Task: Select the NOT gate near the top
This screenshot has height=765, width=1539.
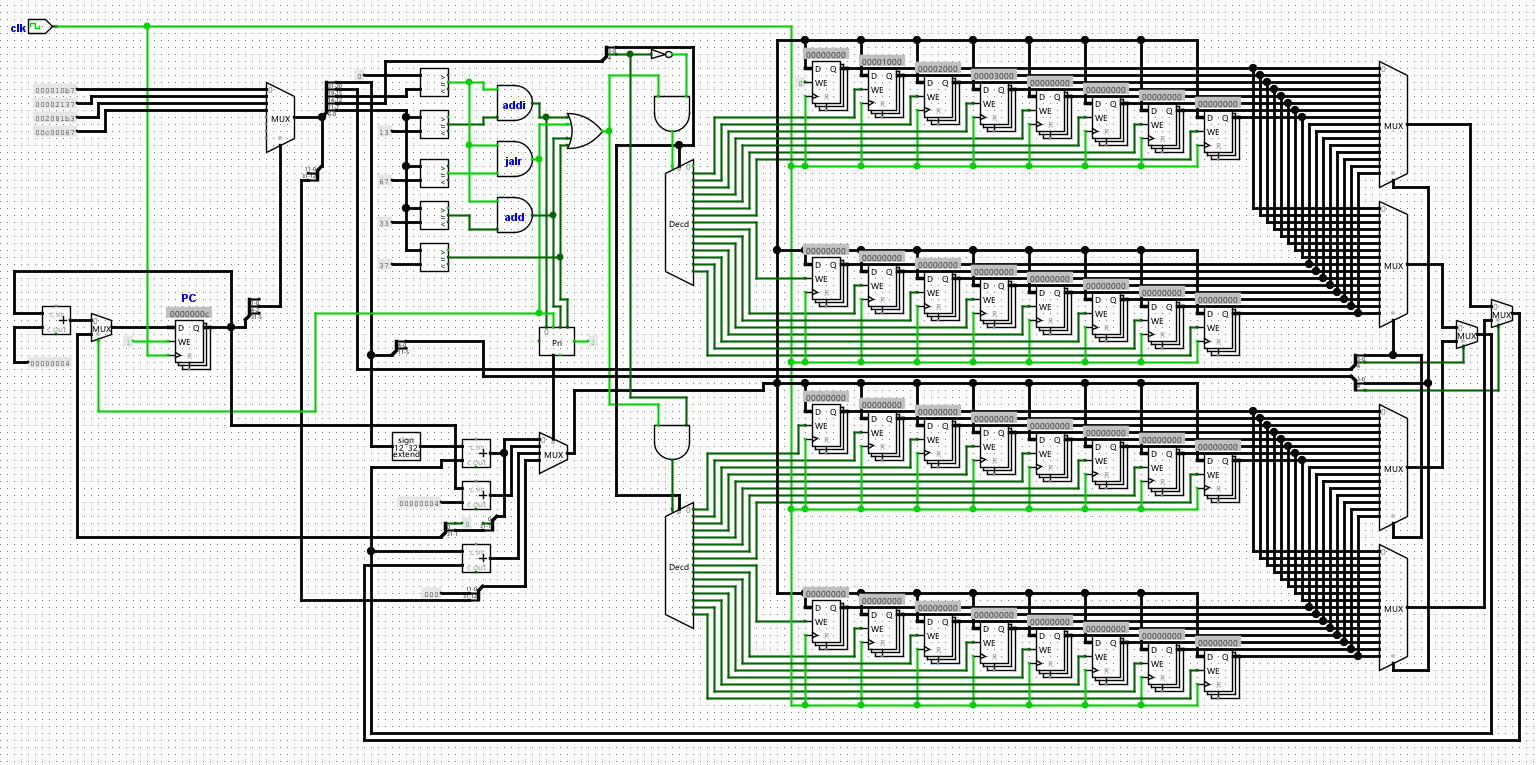Action: [662, 54]
